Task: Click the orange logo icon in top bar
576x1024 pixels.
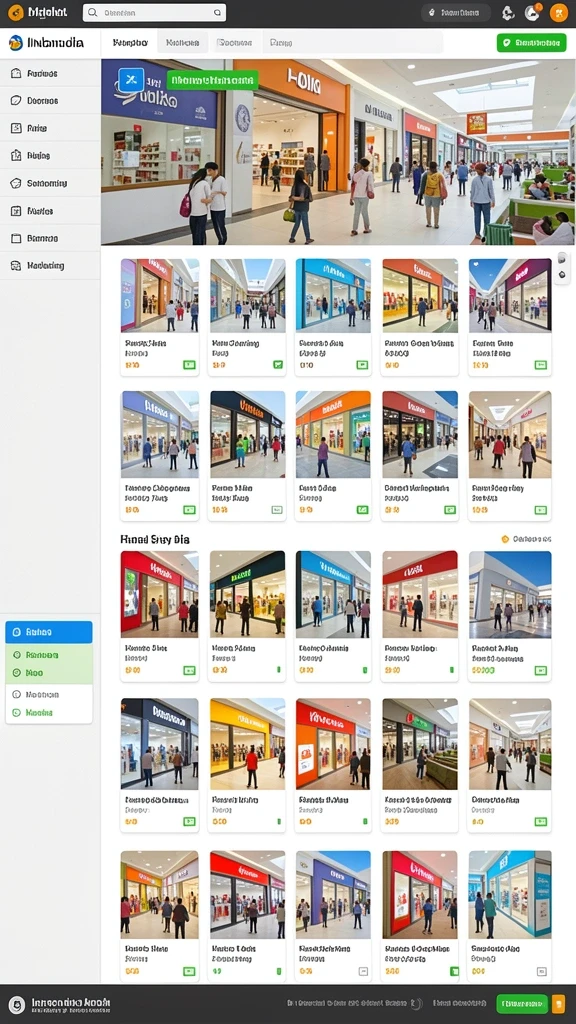Action: pyautogui.click(x=16, y=12)
